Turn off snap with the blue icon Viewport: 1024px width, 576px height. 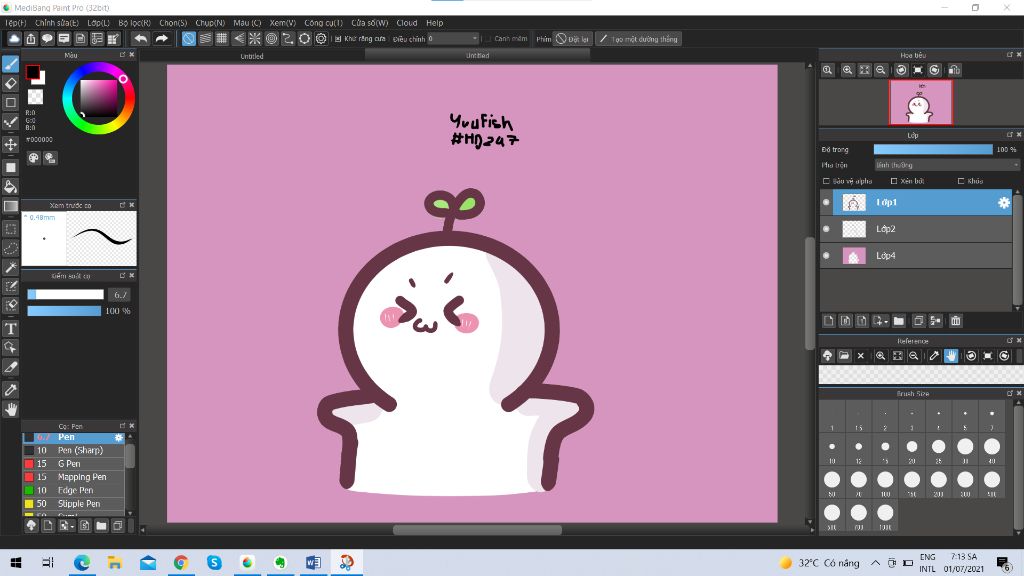pos(188,39)
